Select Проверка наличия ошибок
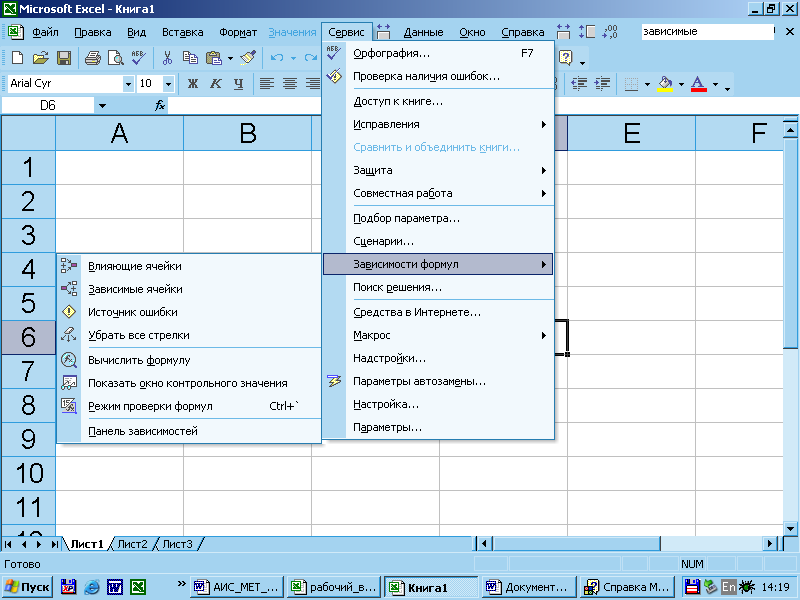 (438, 76)
